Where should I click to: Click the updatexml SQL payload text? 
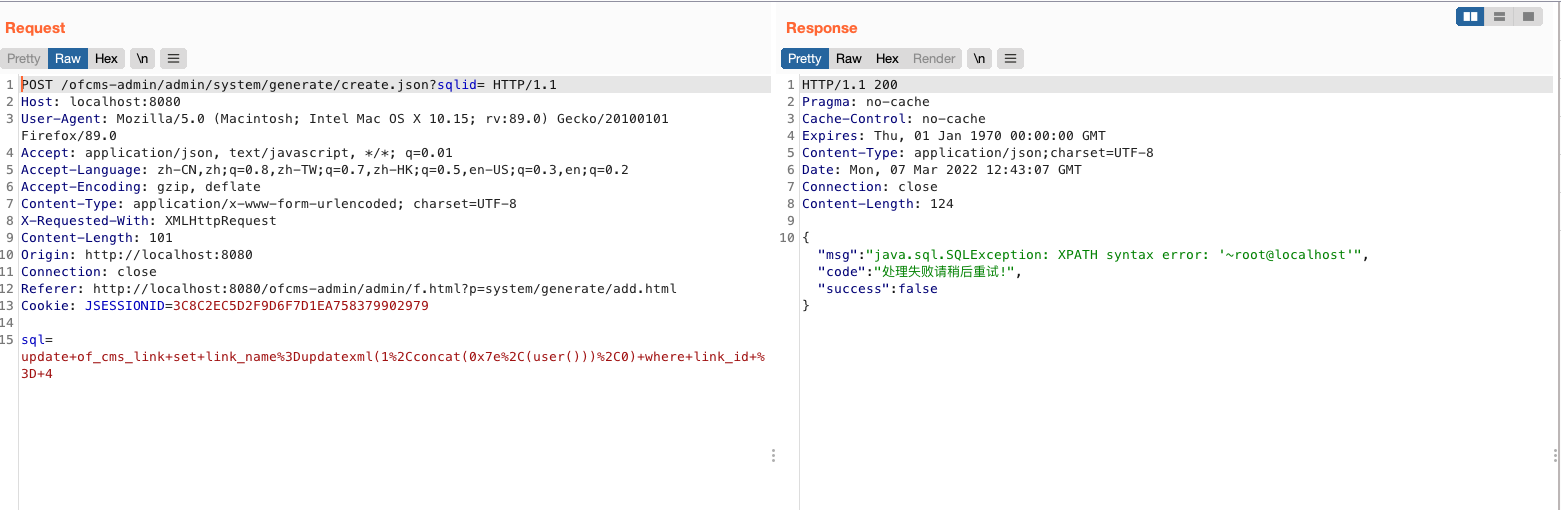(393, 365)
